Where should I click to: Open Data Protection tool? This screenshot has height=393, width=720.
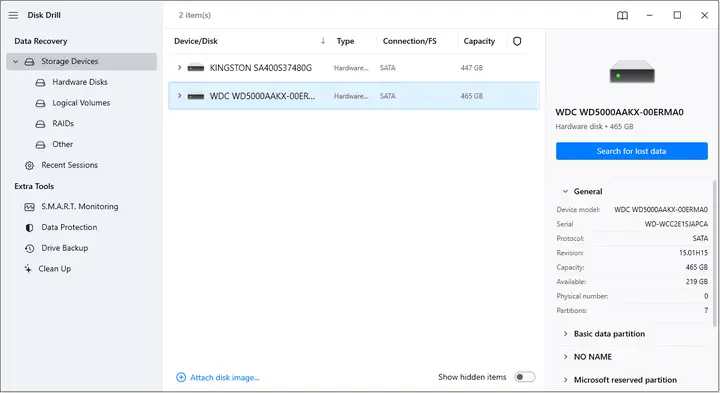69,227
